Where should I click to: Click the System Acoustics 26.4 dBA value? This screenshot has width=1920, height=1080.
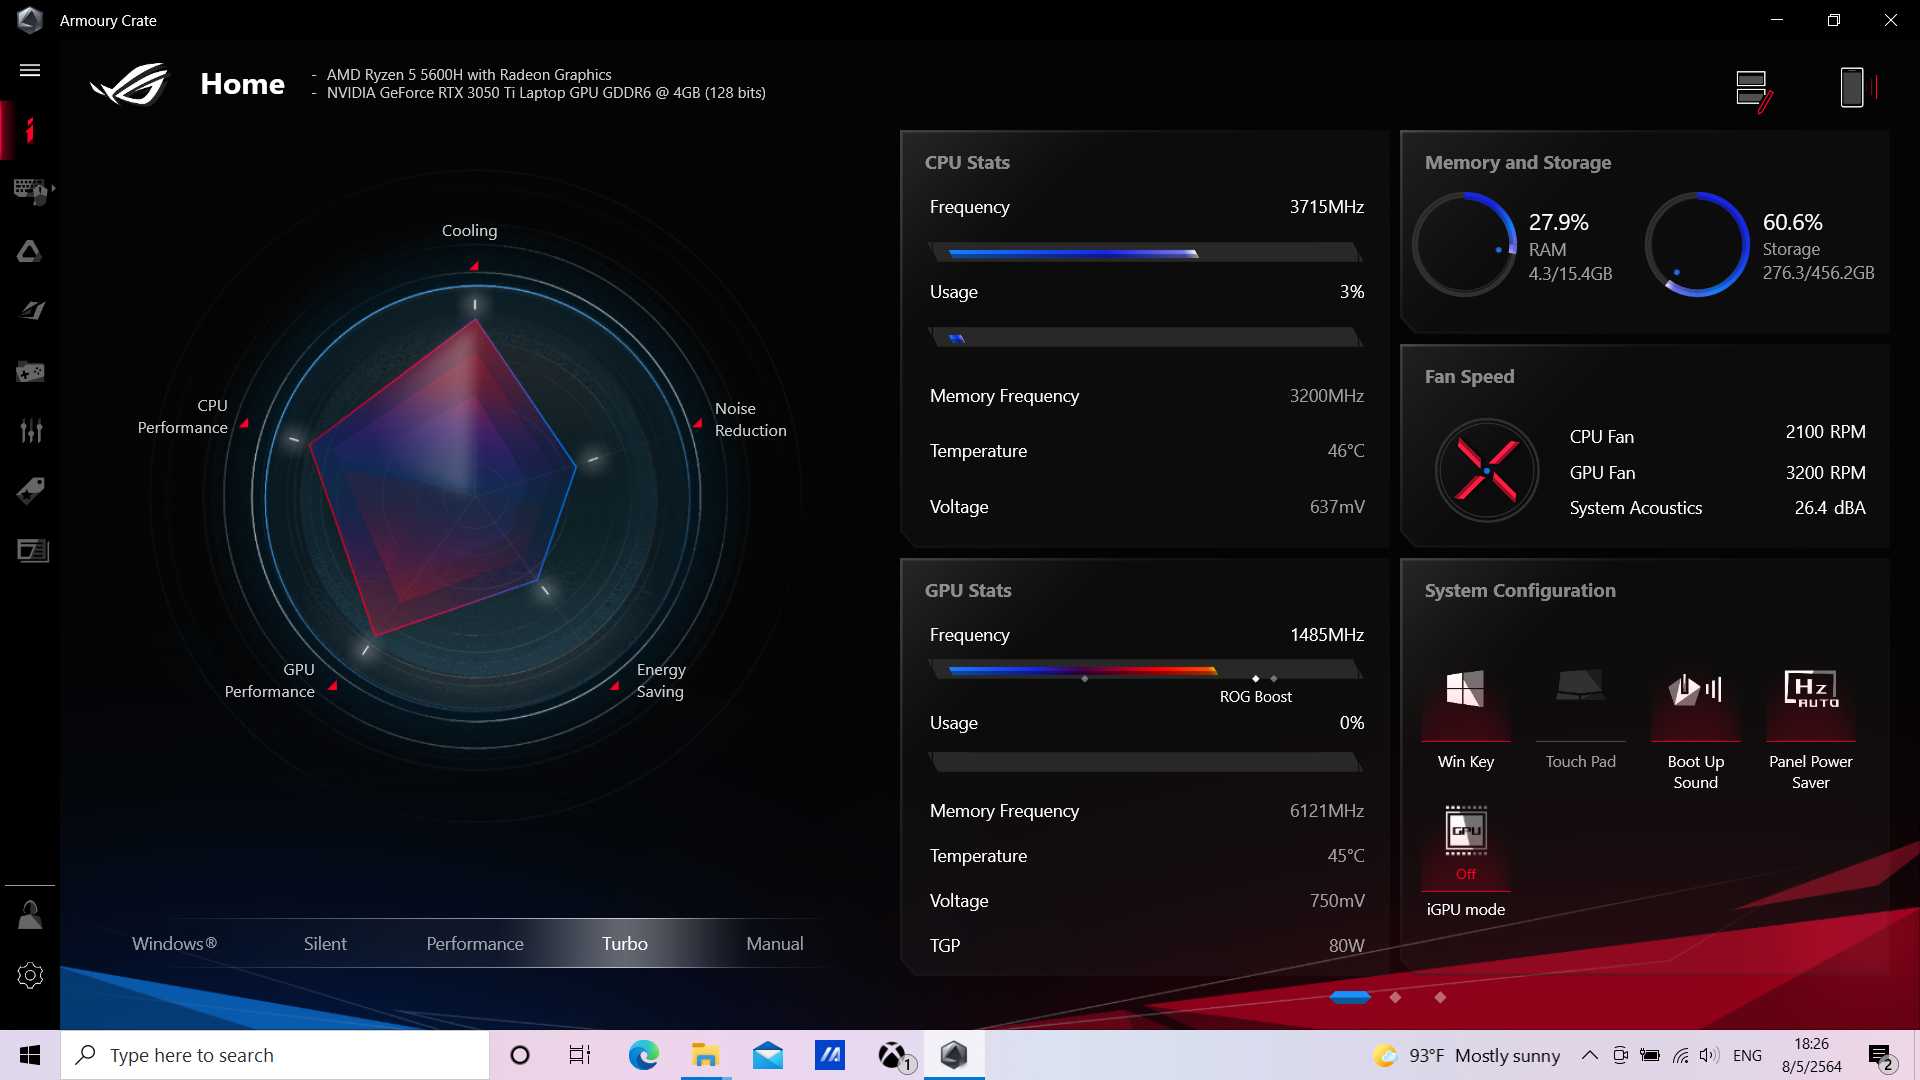point(1830,508)
